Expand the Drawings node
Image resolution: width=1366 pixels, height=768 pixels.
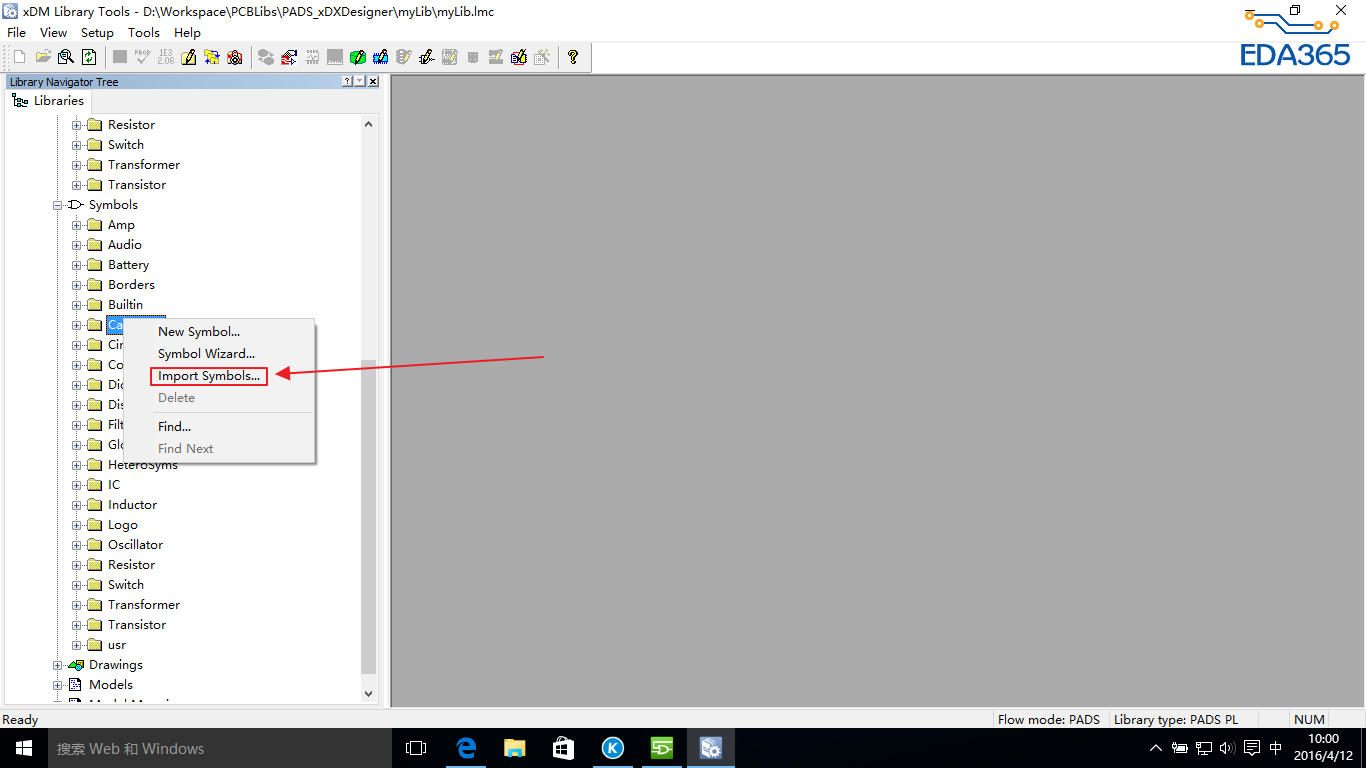pyautogui.click(x=58, y=665)
